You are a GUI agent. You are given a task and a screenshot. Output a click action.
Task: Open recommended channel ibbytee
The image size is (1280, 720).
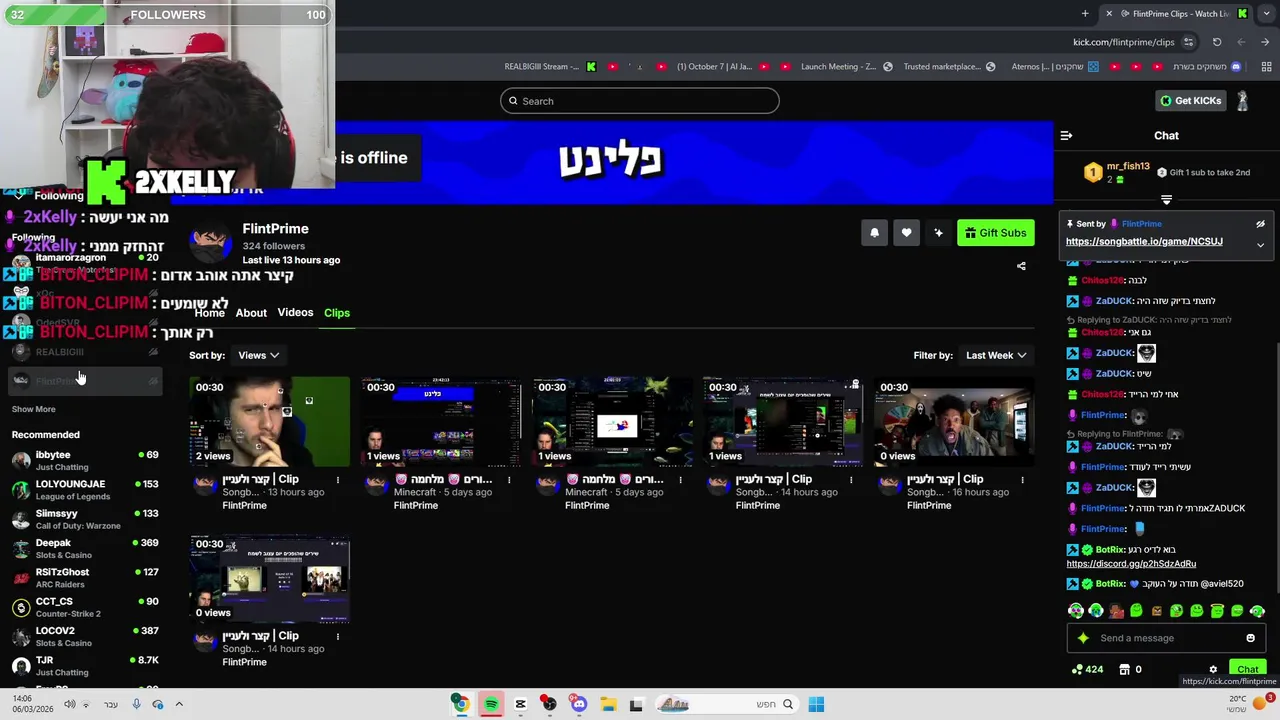tap(85, 460)
